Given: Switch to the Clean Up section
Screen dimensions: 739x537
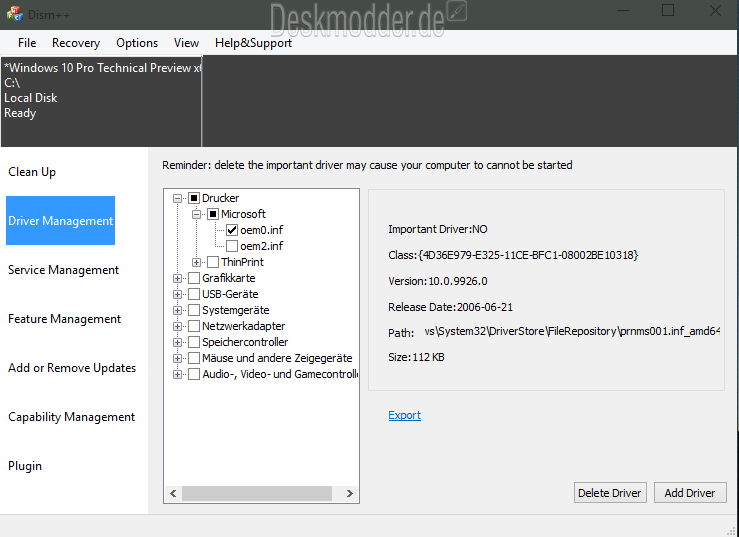Looking at the screenshot, I should (x=32, y=172).
